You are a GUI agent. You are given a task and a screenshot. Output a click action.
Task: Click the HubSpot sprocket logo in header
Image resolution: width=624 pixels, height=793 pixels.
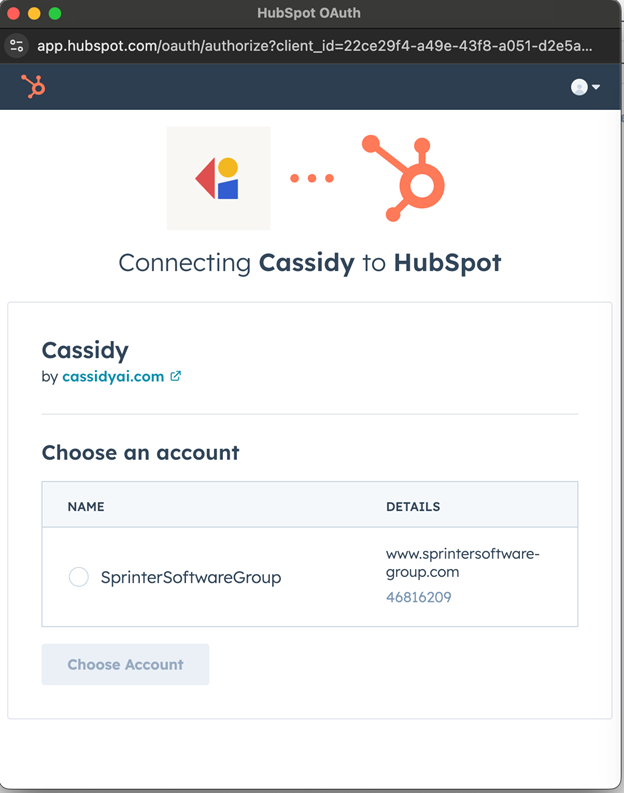[x=33, y=86]
